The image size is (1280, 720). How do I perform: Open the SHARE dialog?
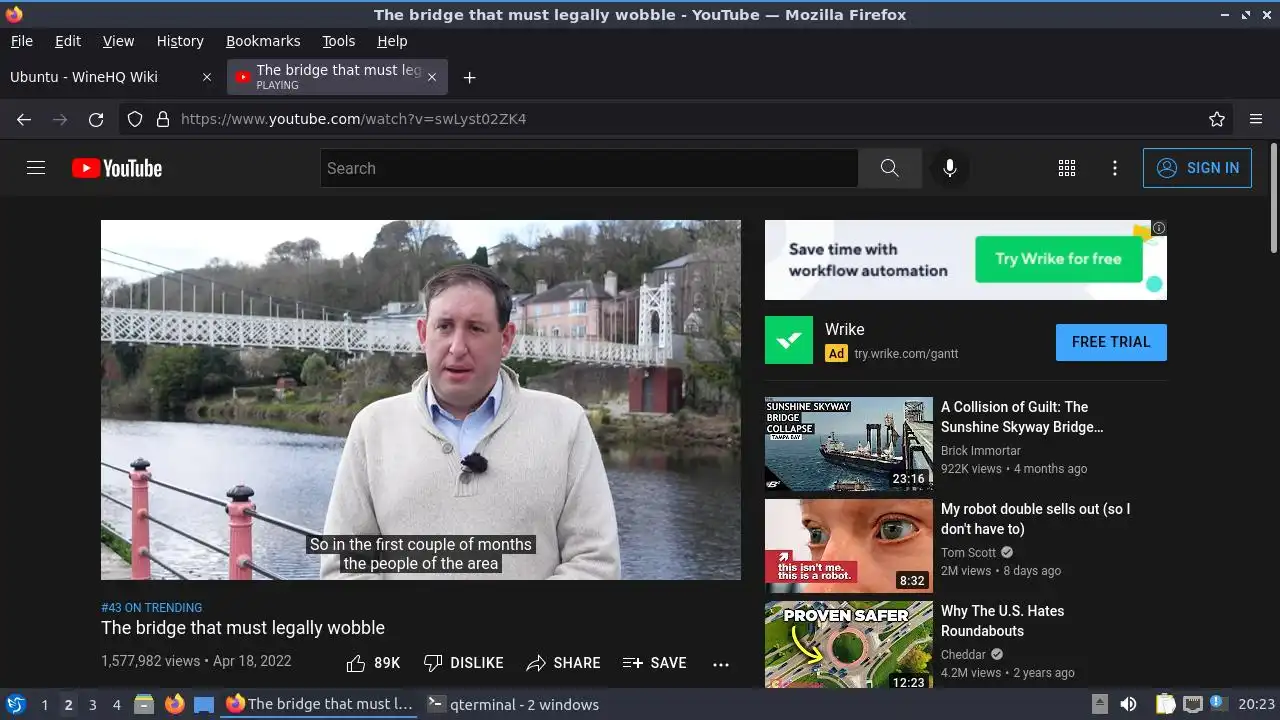[563, 663]
